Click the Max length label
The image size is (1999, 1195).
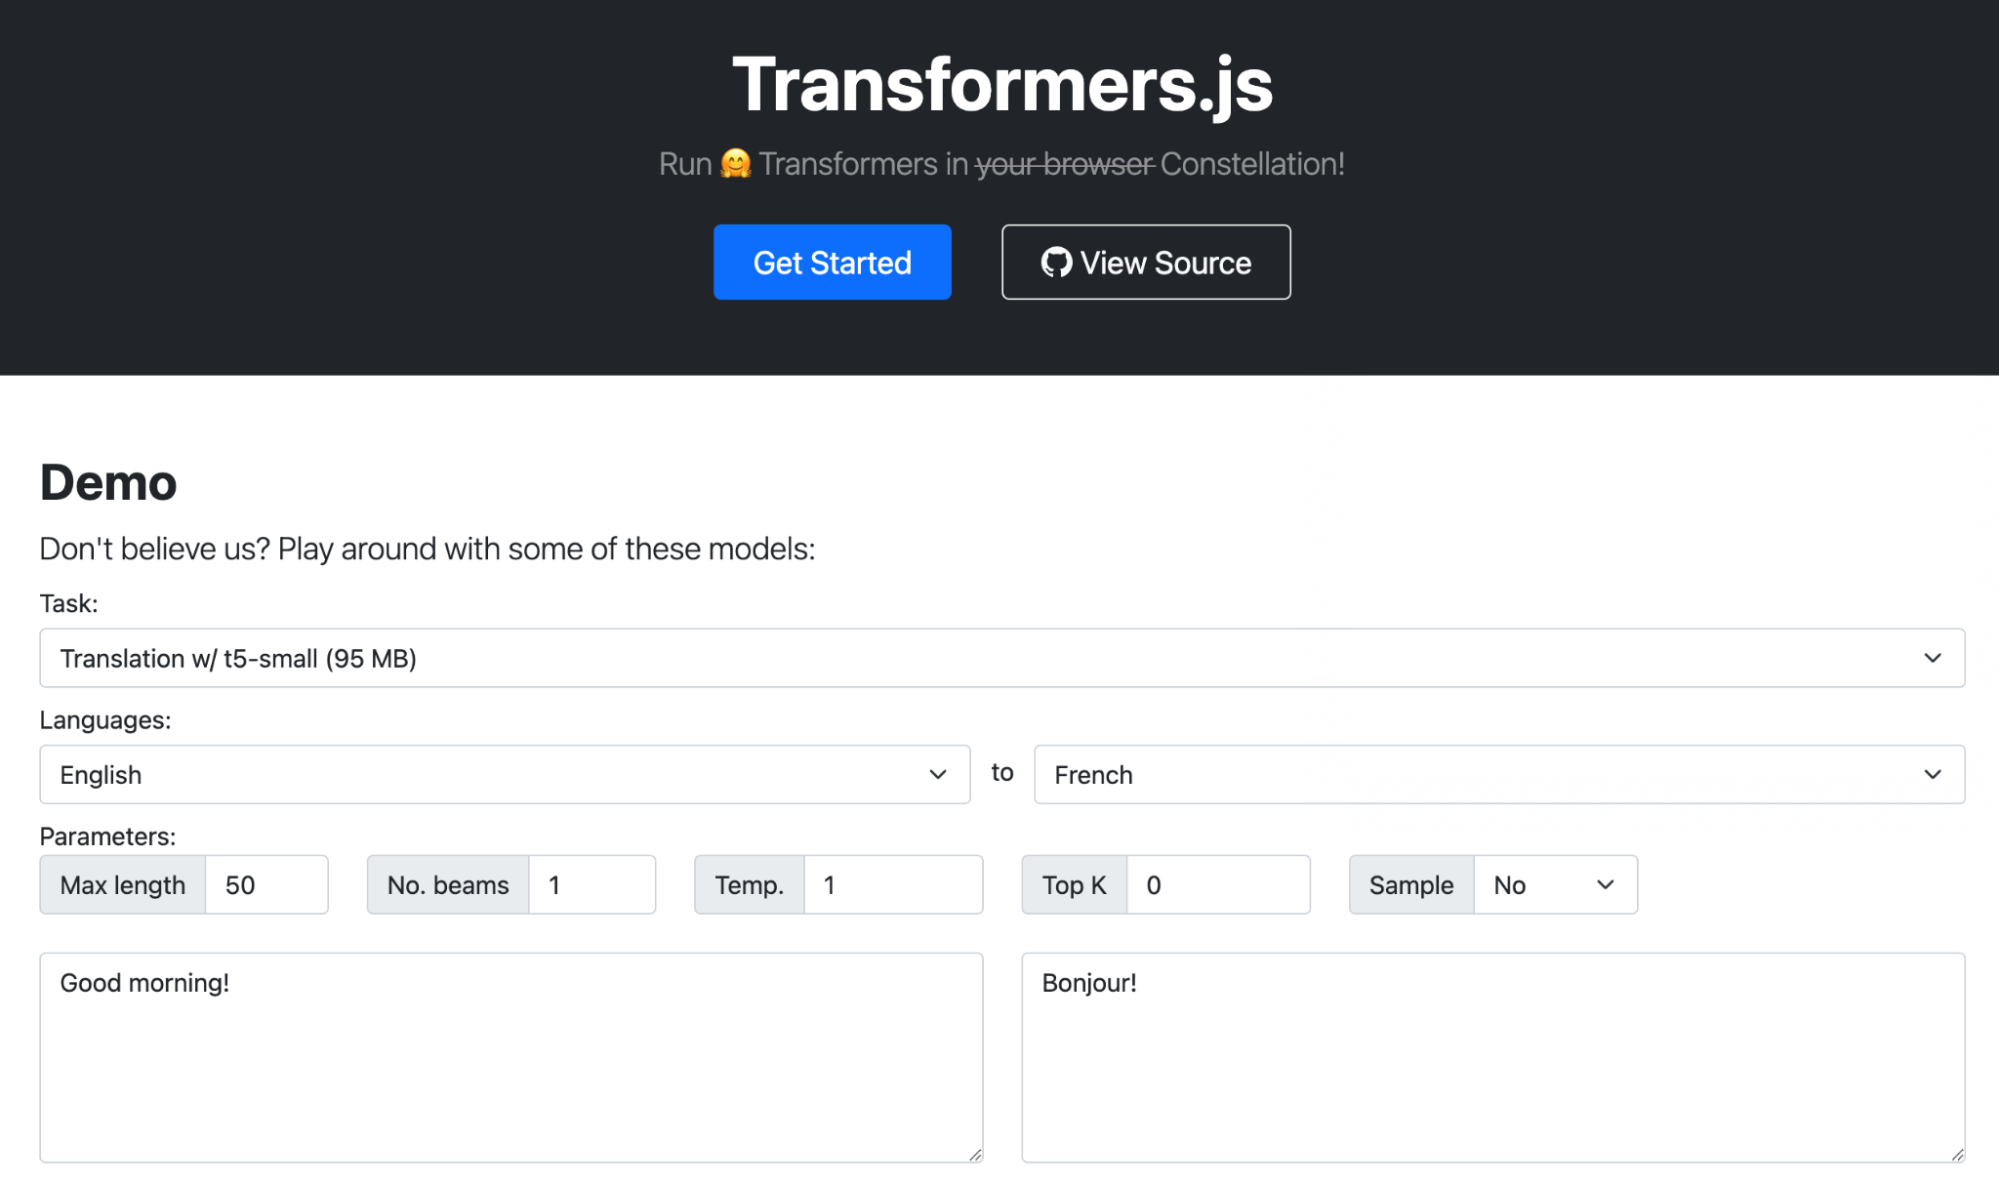click(x=123, y=884)
